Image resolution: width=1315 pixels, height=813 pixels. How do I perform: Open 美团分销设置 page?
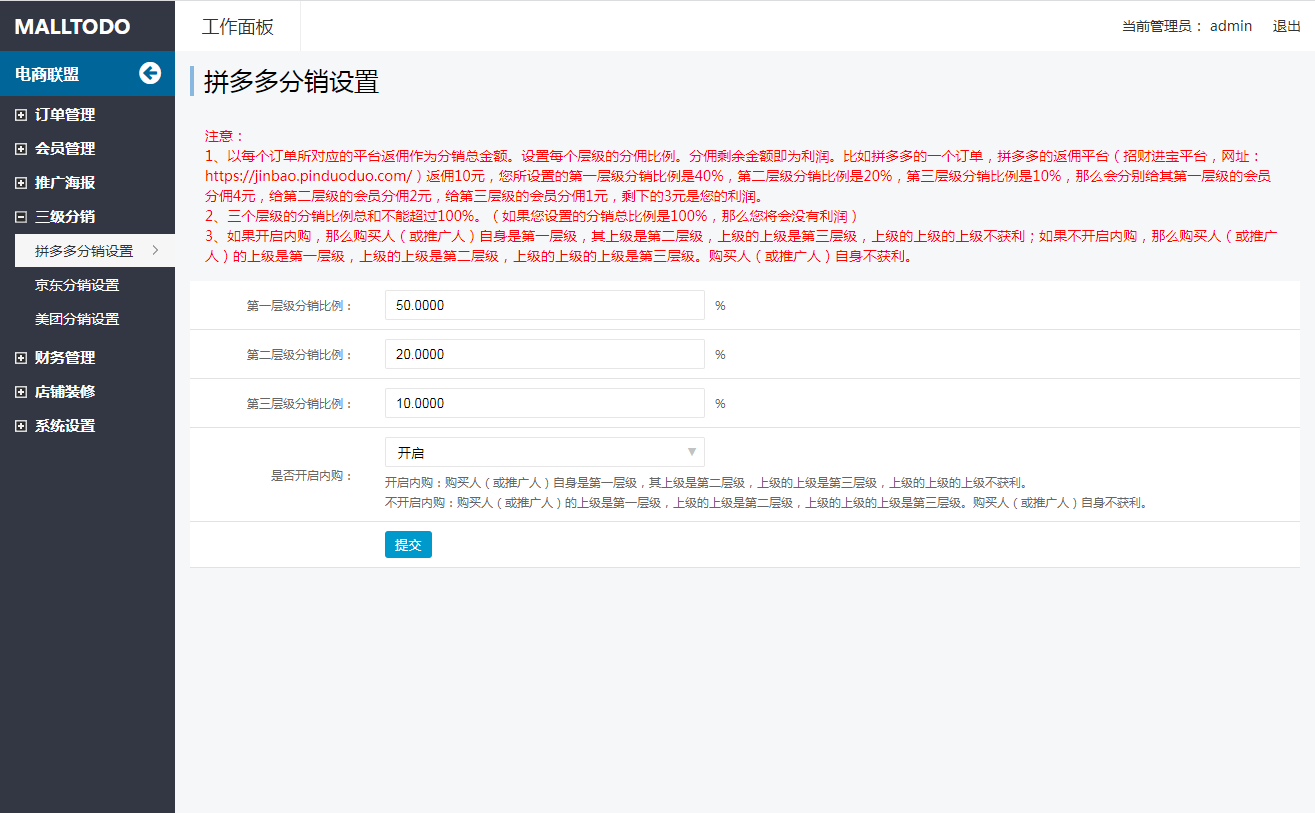point(77,319)
